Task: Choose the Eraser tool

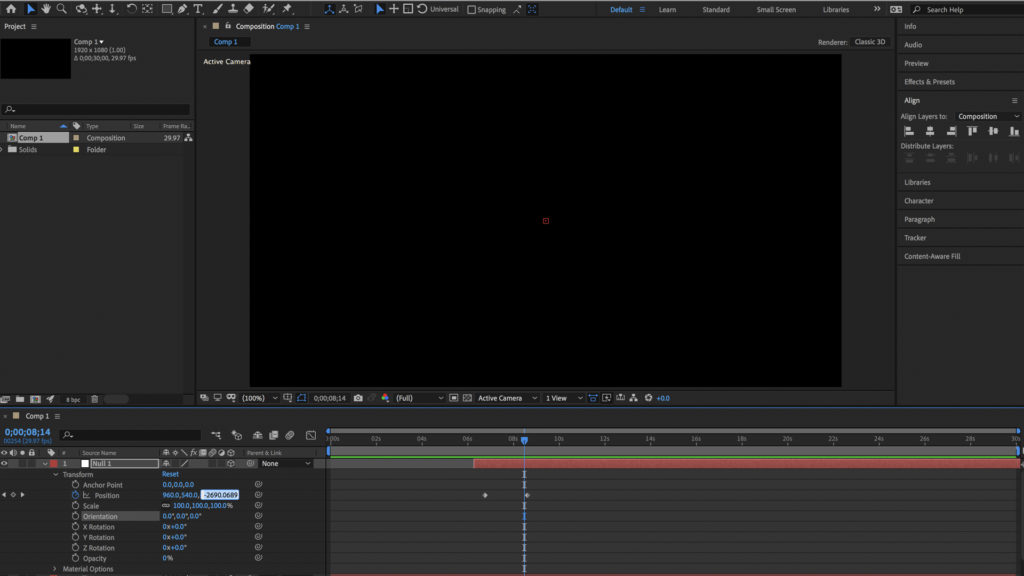Action: click(x=250, y=9)
